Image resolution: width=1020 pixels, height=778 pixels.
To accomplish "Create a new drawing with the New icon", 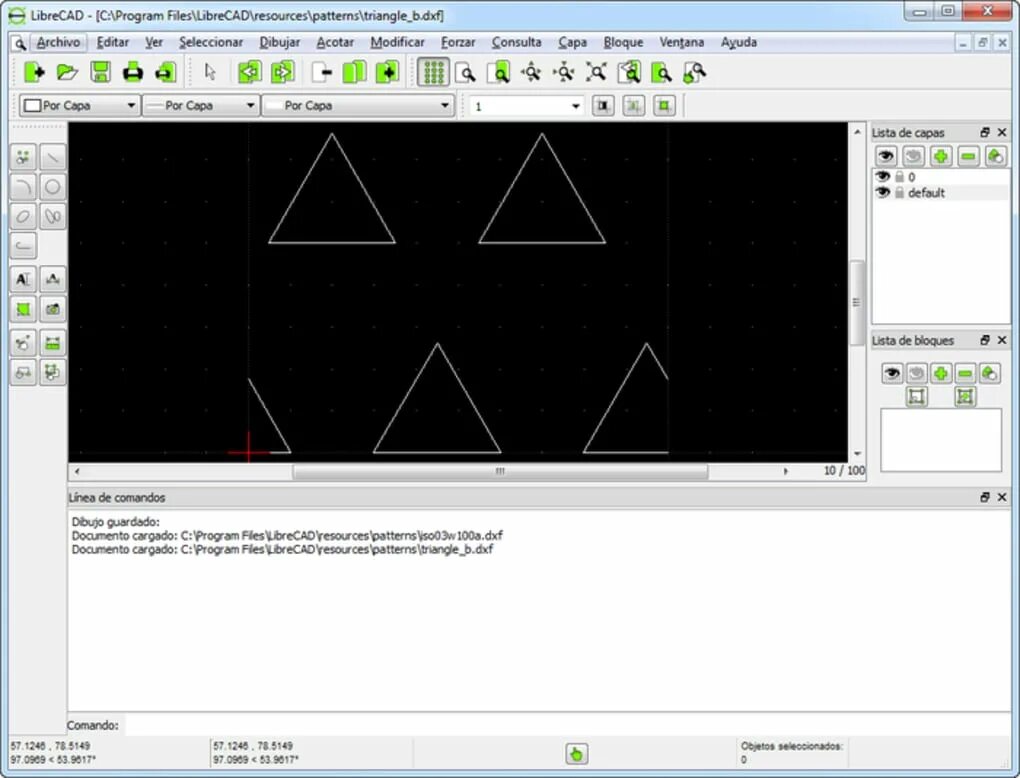I will (34, 72).
